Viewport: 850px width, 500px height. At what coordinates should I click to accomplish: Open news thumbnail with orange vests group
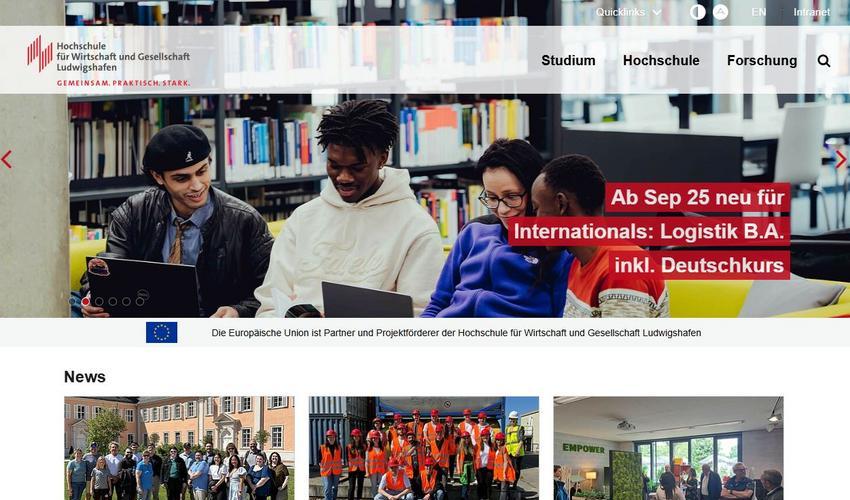point(424,448)
